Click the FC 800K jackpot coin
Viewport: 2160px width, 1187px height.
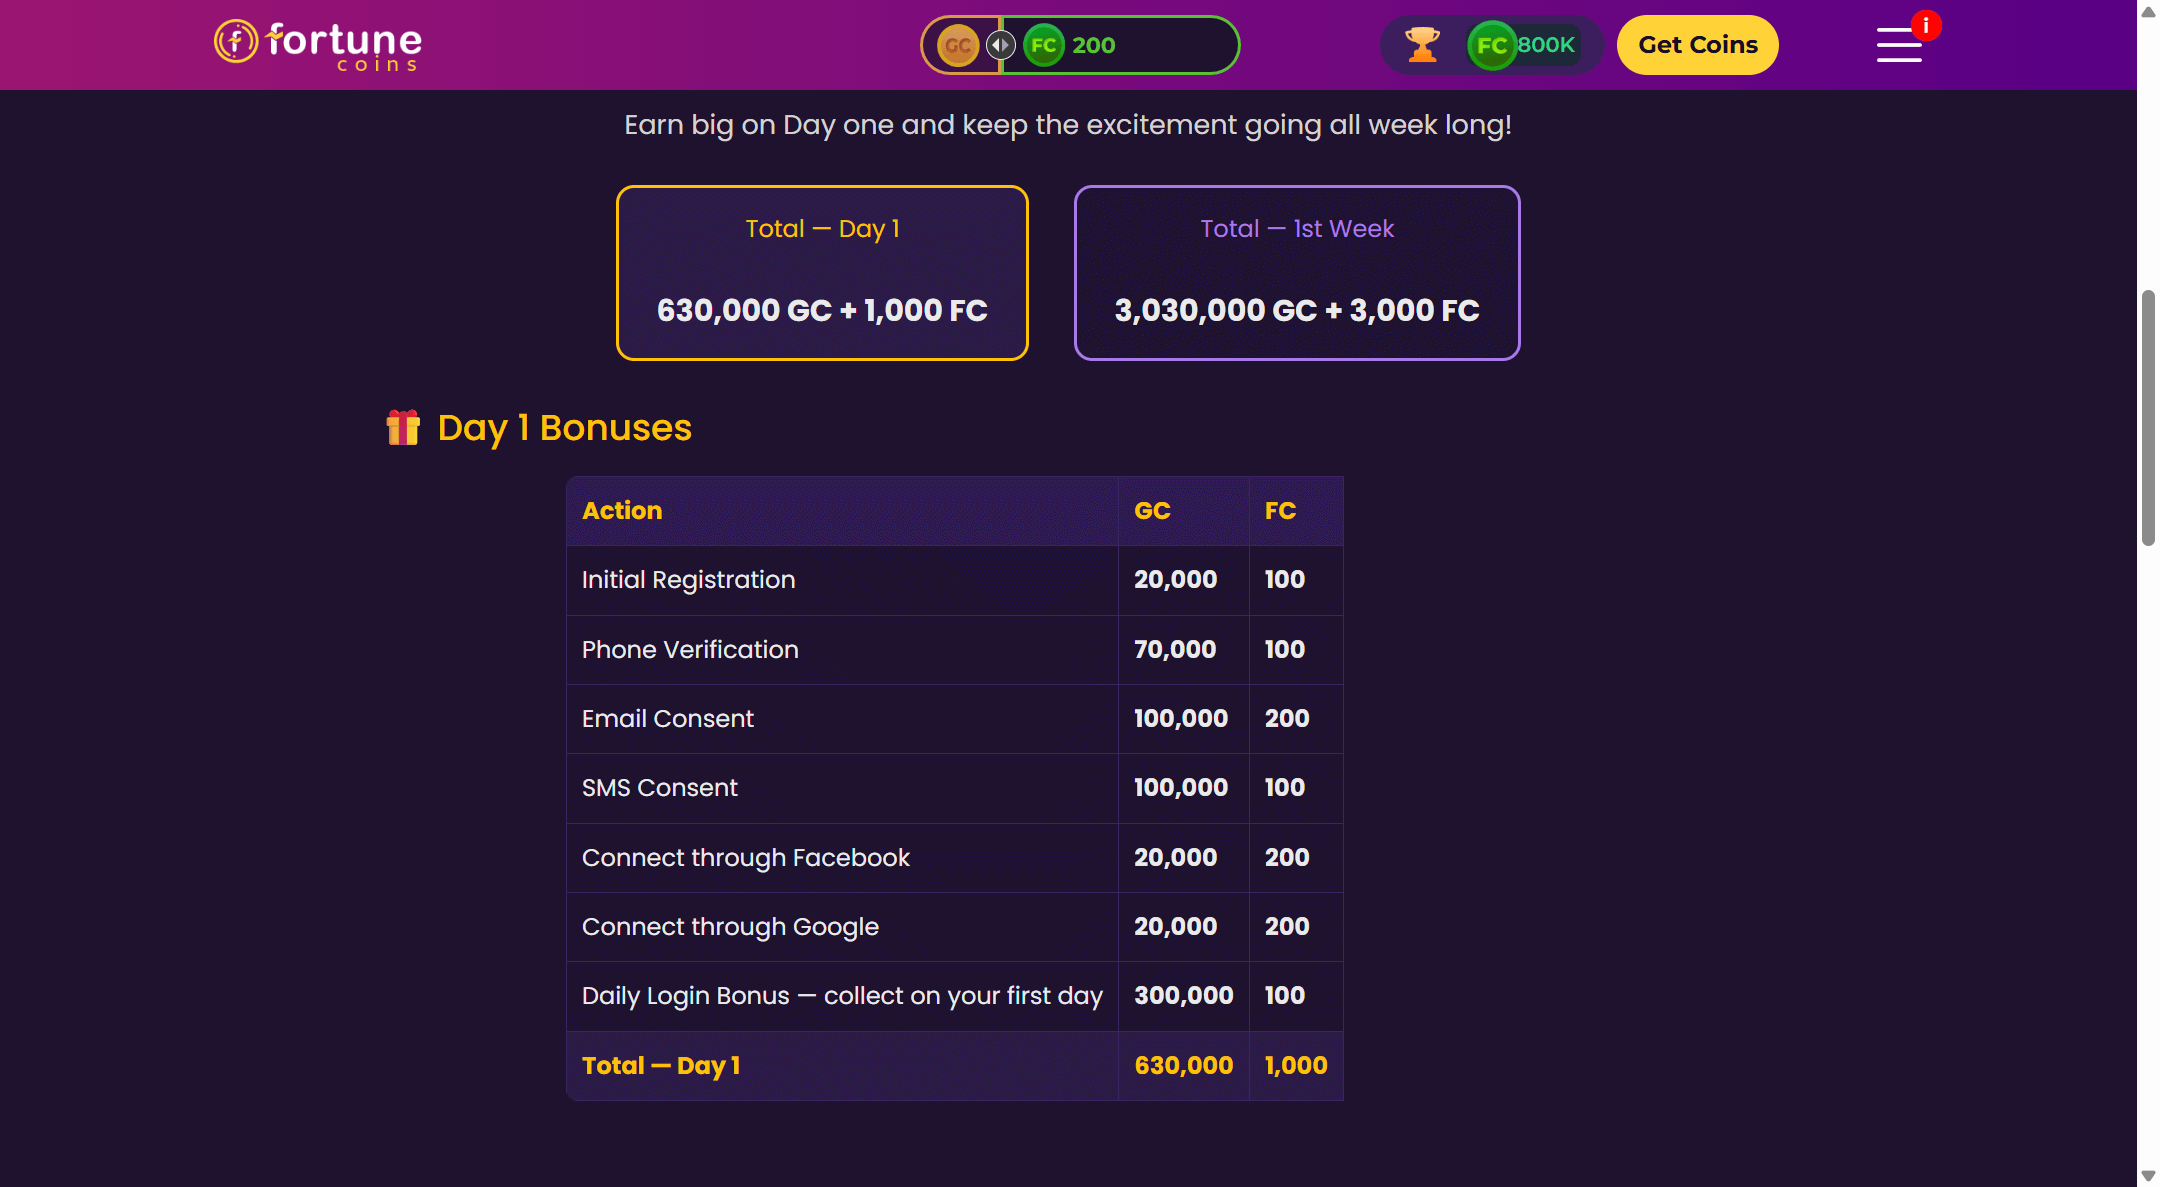point(1492,45)
